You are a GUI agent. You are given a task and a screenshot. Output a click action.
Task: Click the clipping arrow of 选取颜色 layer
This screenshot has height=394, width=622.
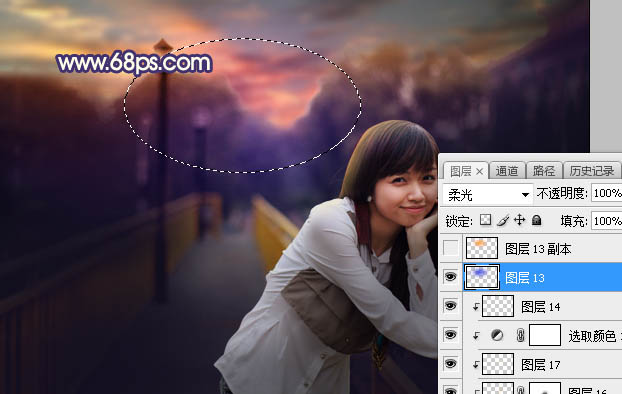476,336
